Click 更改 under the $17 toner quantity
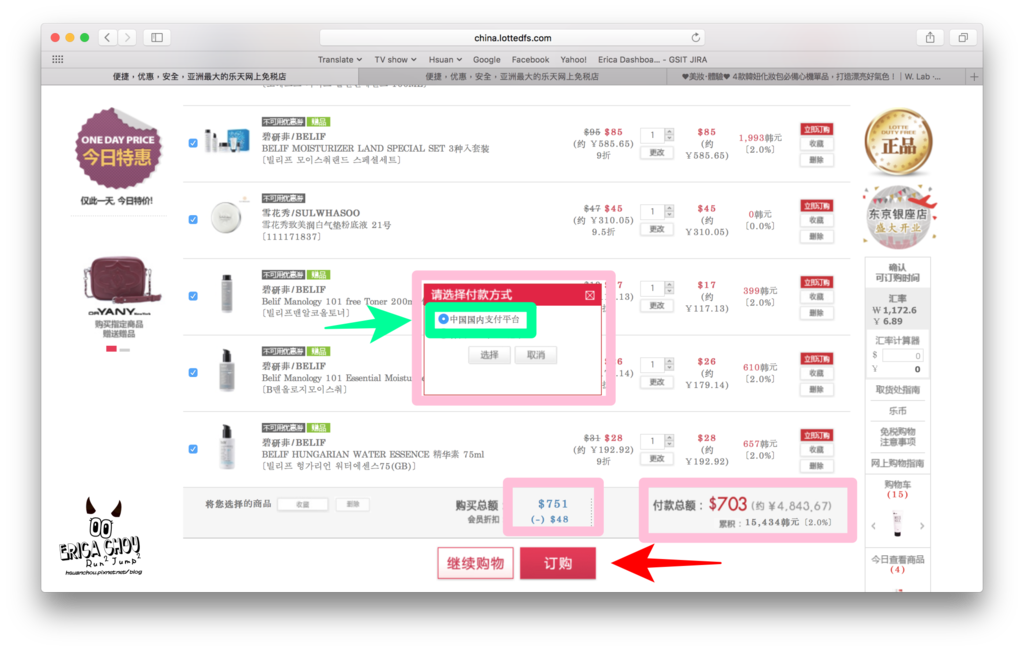This screenshot has width=1024, height=651. (x=657, y=306)
